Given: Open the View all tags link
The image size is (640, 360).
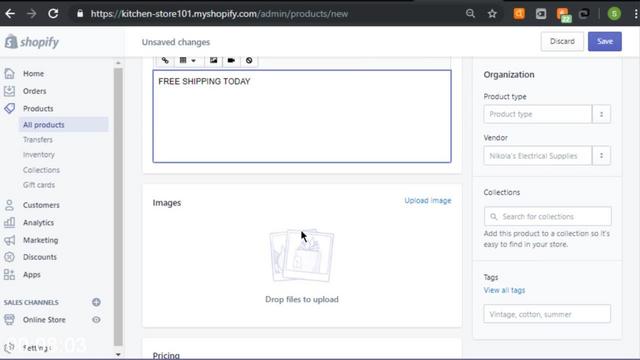Looking at the screenshot, I should click(504, 290).
